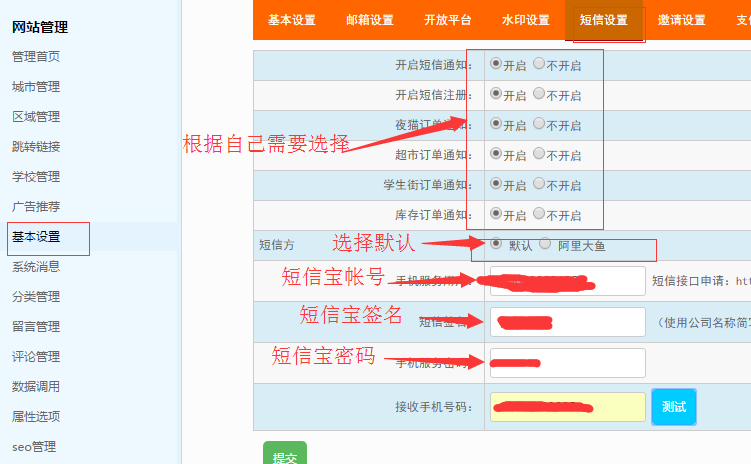Select the 邀请设置 tab
751x464 pixels.
(681, 20)
